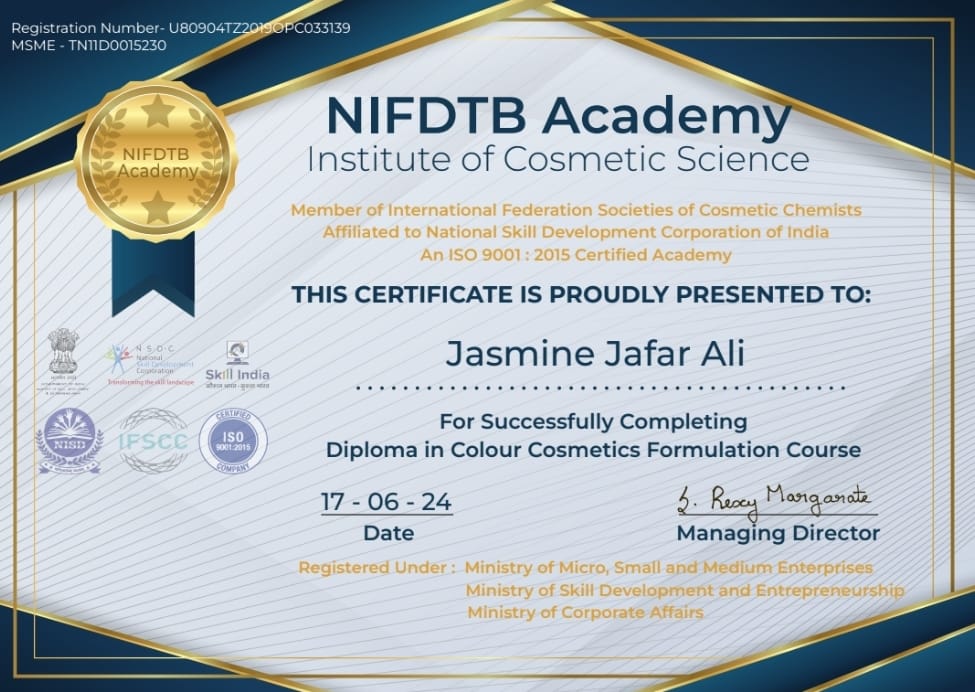This screenshot has width=975, height=692.
Task: Click the IFSCC logo
Action: (154, 441)
